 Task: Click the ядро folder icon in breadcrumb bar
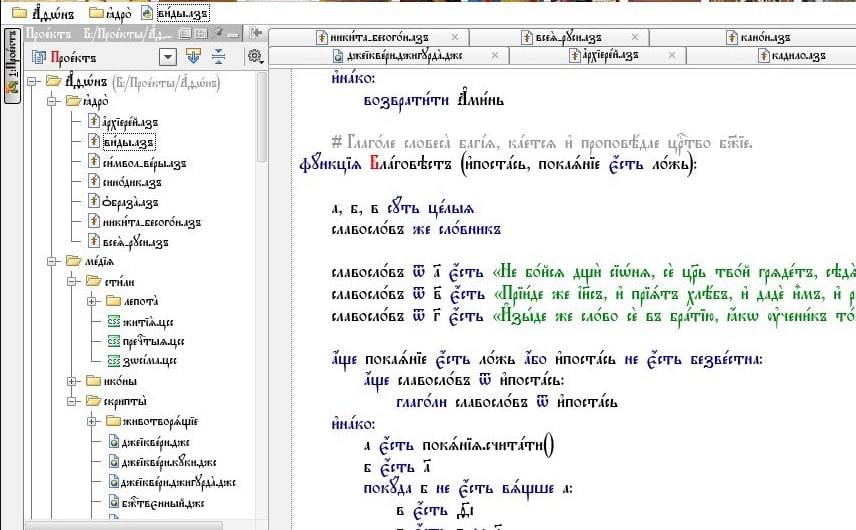coord(96,13)
